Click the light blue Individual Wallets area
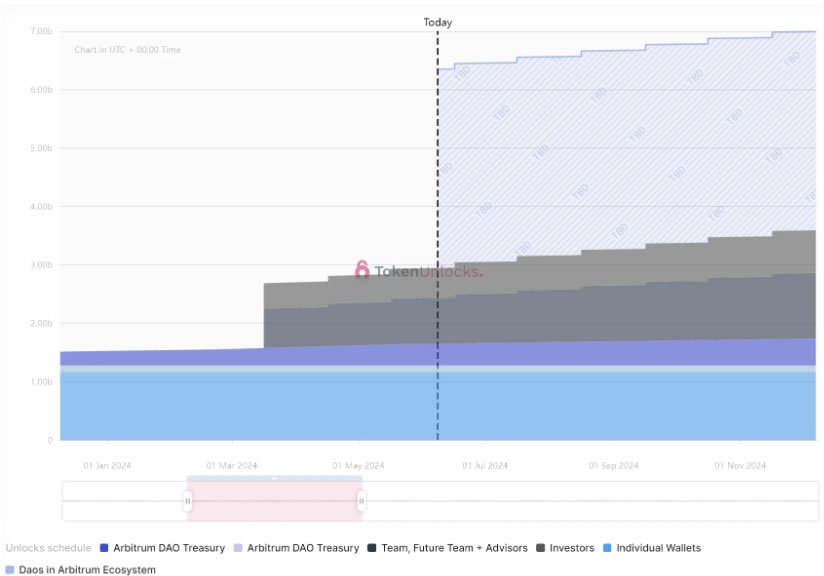Image resolution: width=824 pixels, height=576 pixels. point(438,406)
